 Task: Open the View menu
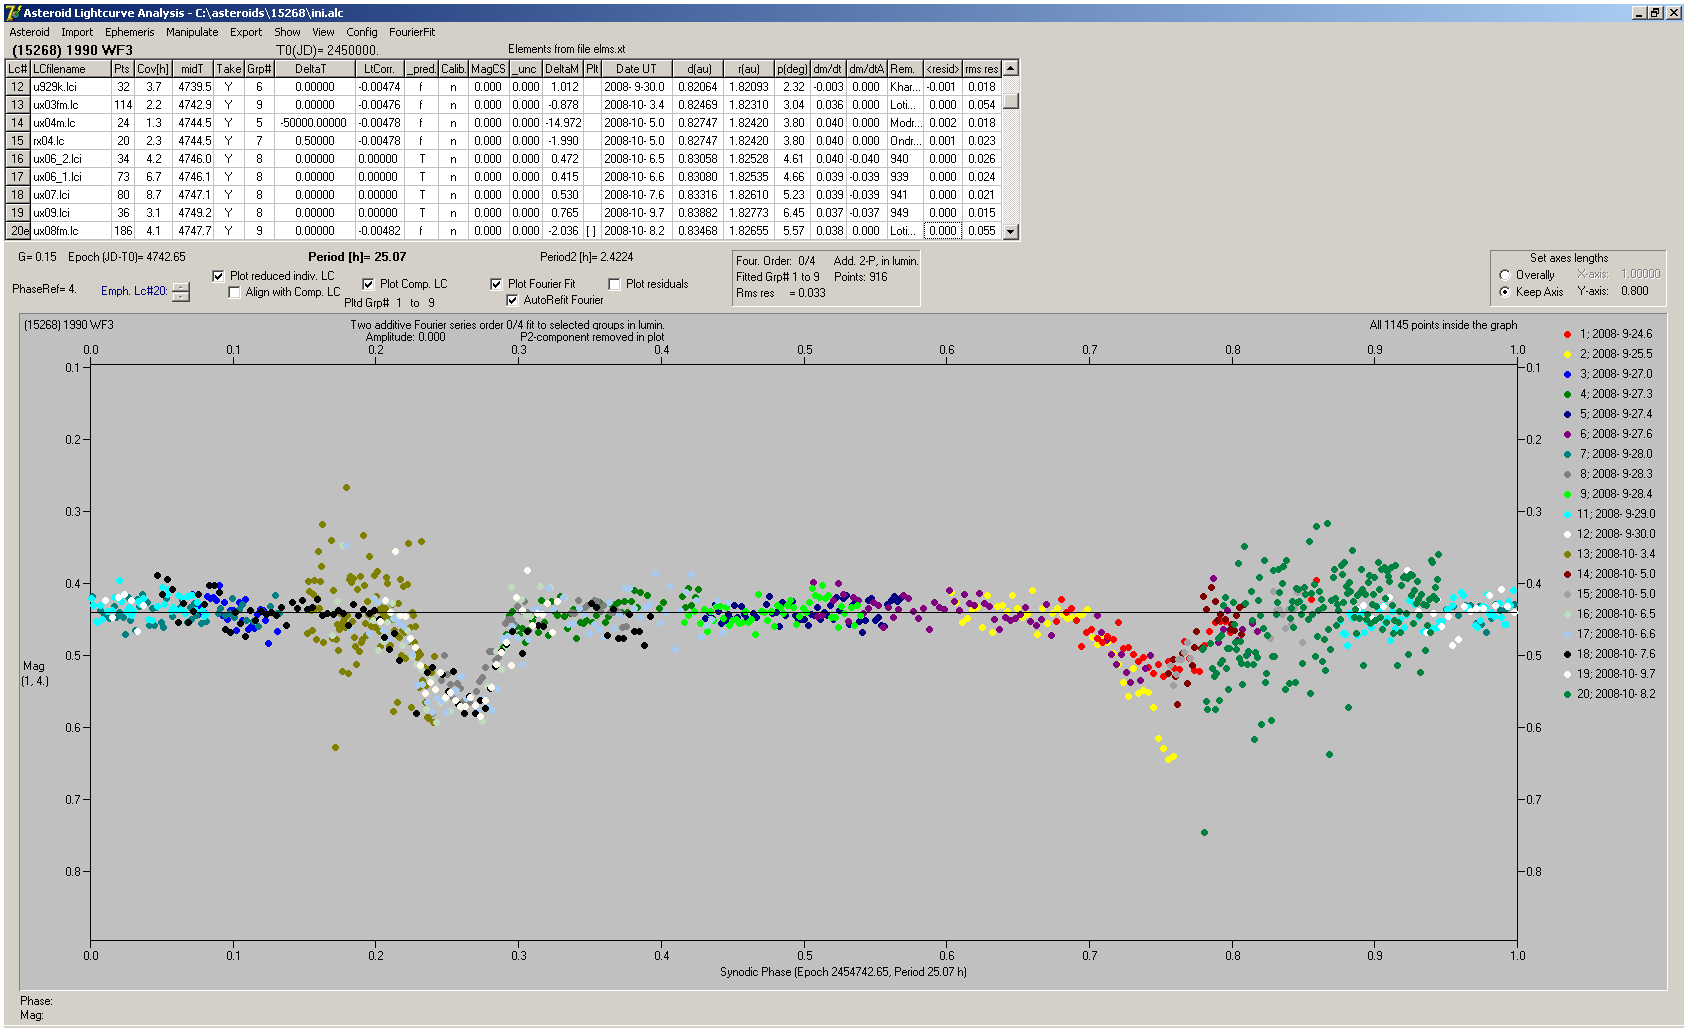(323, 32)
